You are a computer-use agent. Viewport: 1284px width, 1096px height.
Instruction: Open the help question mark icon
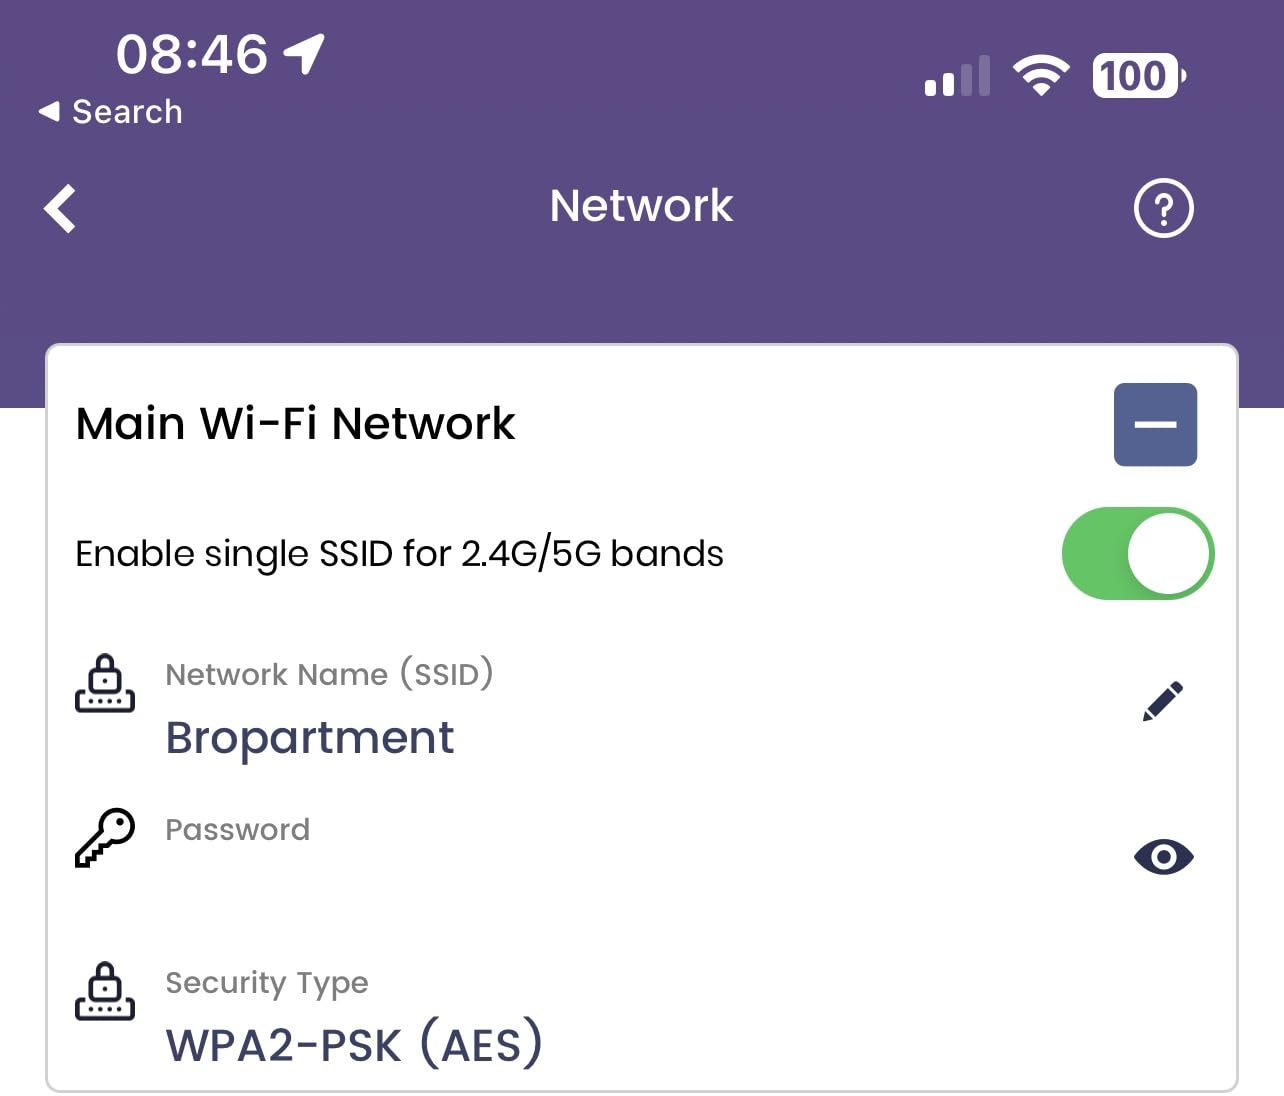point(1163,208)
